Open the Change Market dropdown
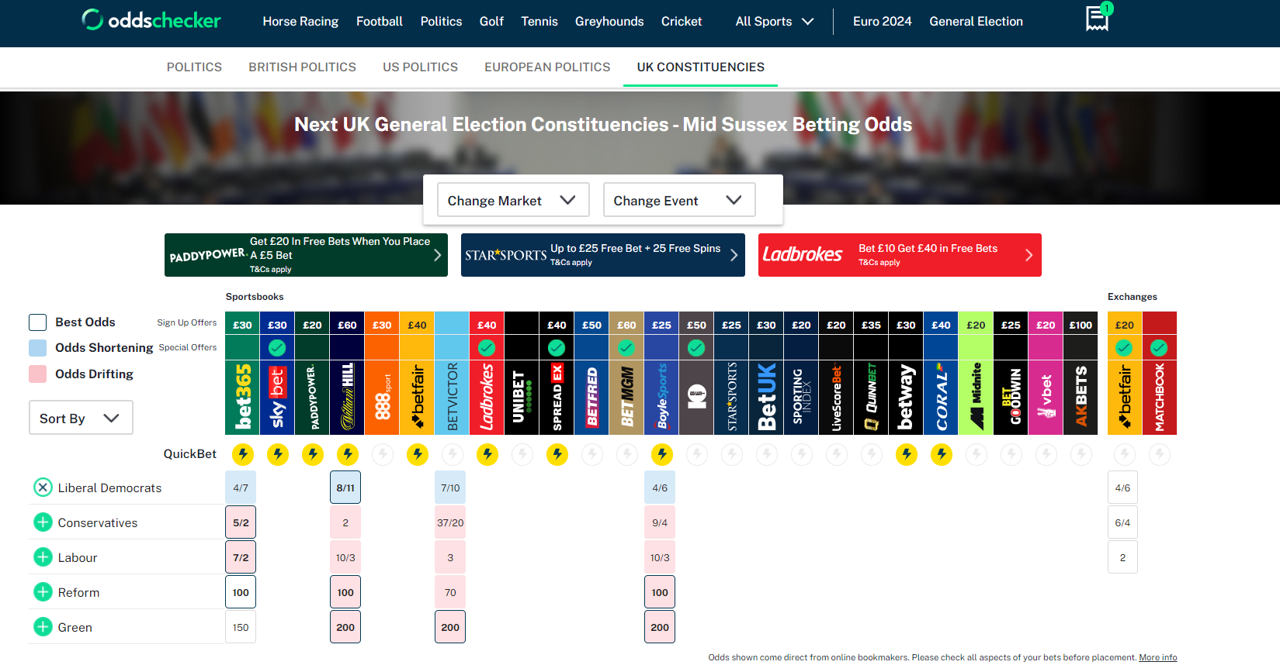Image resolution: width=1280 pixels, height=672 pixels. click(x=512, y=200)
